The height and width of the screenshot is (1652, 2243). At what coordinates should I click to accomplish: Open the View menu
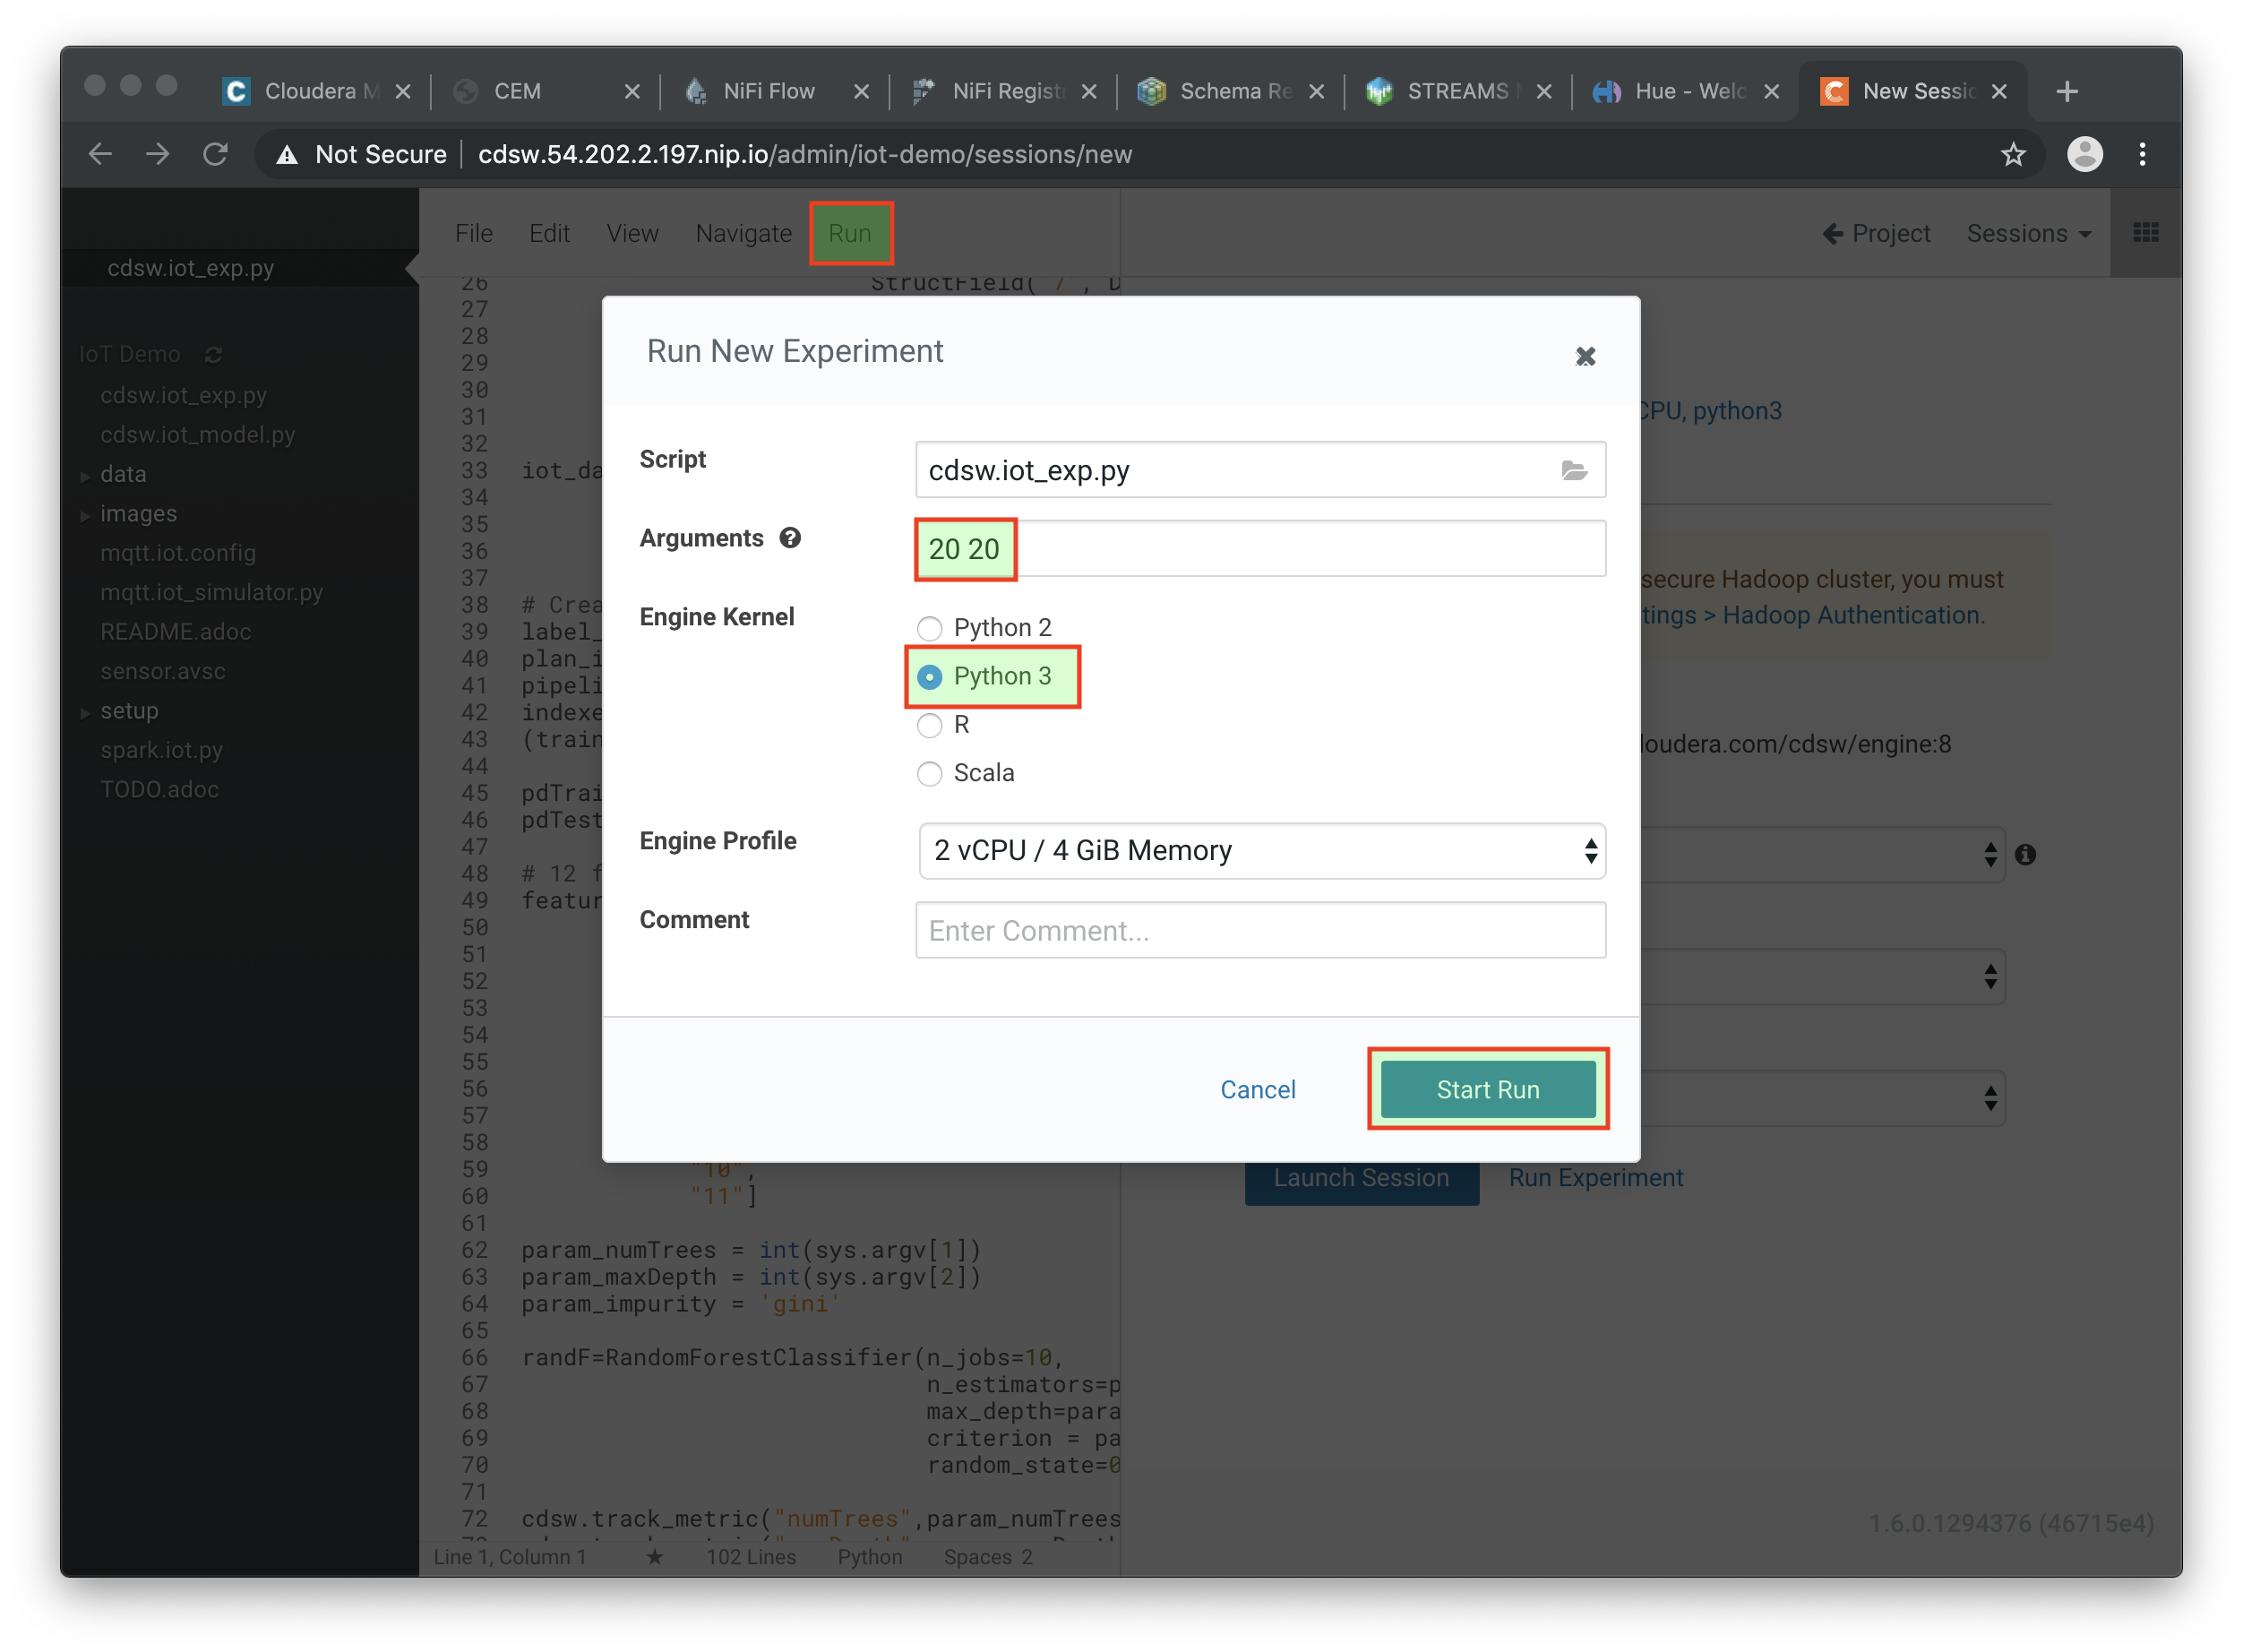632,233
